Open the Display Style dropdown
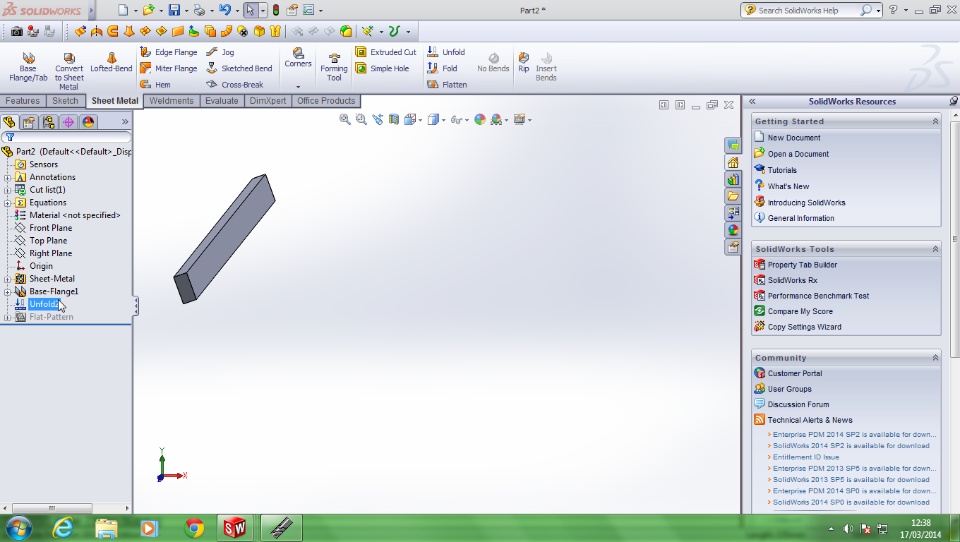 [x=443, y=120]
